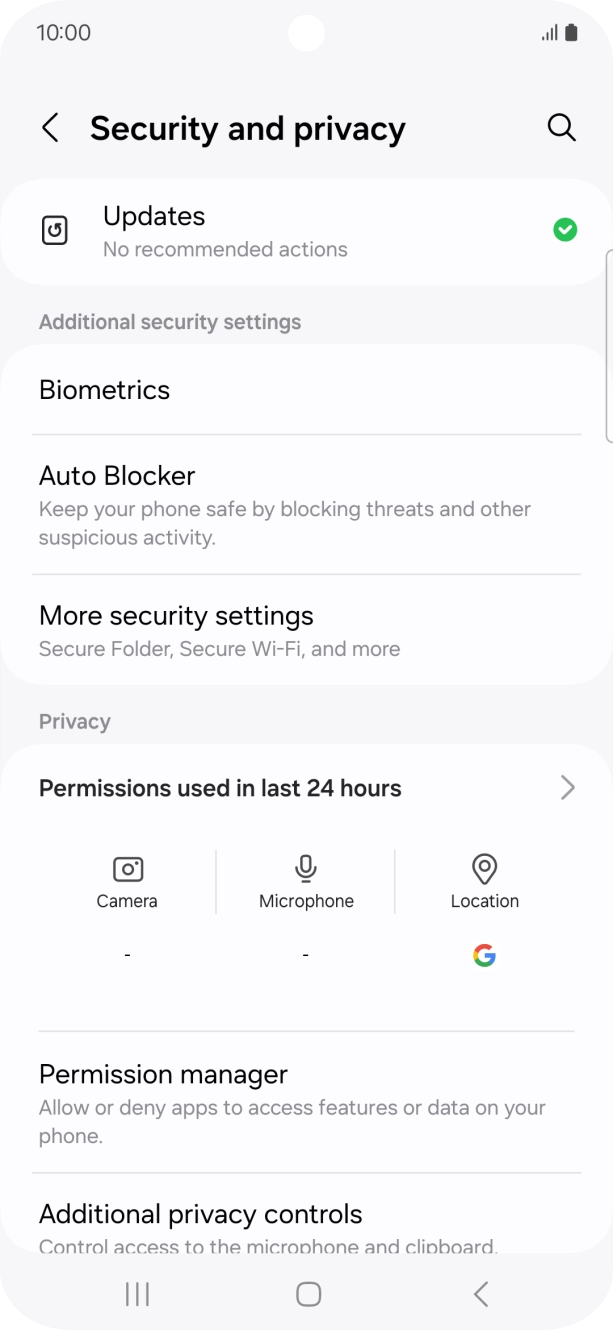Tap the Home button in navigation bar
The image size is (613, 1330).
click(x=306, y=1293)
